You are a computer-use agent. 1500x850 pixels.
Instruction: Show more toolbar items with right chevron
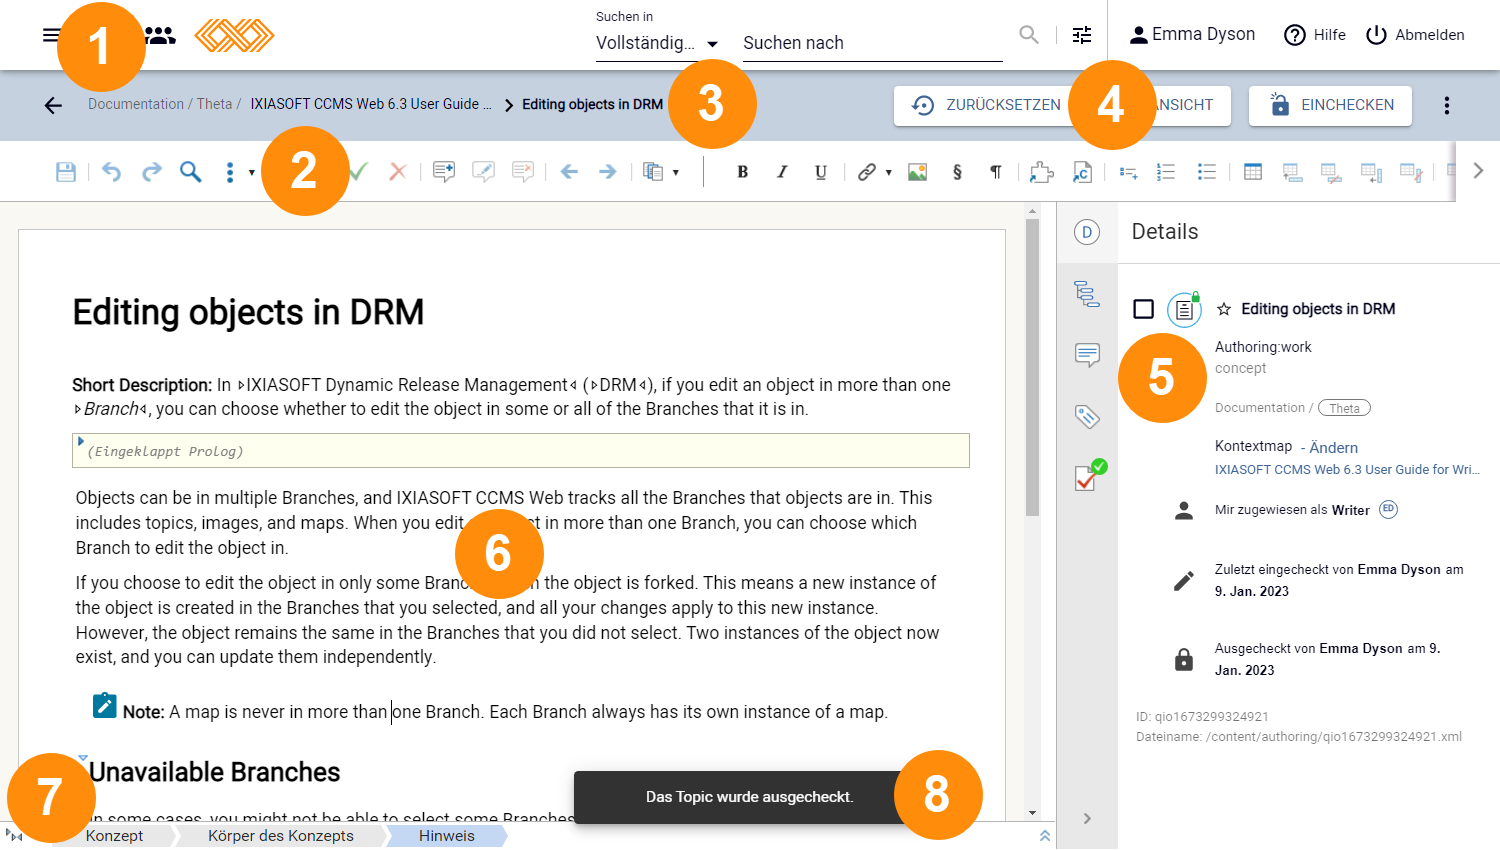(x=1478, y=171)
